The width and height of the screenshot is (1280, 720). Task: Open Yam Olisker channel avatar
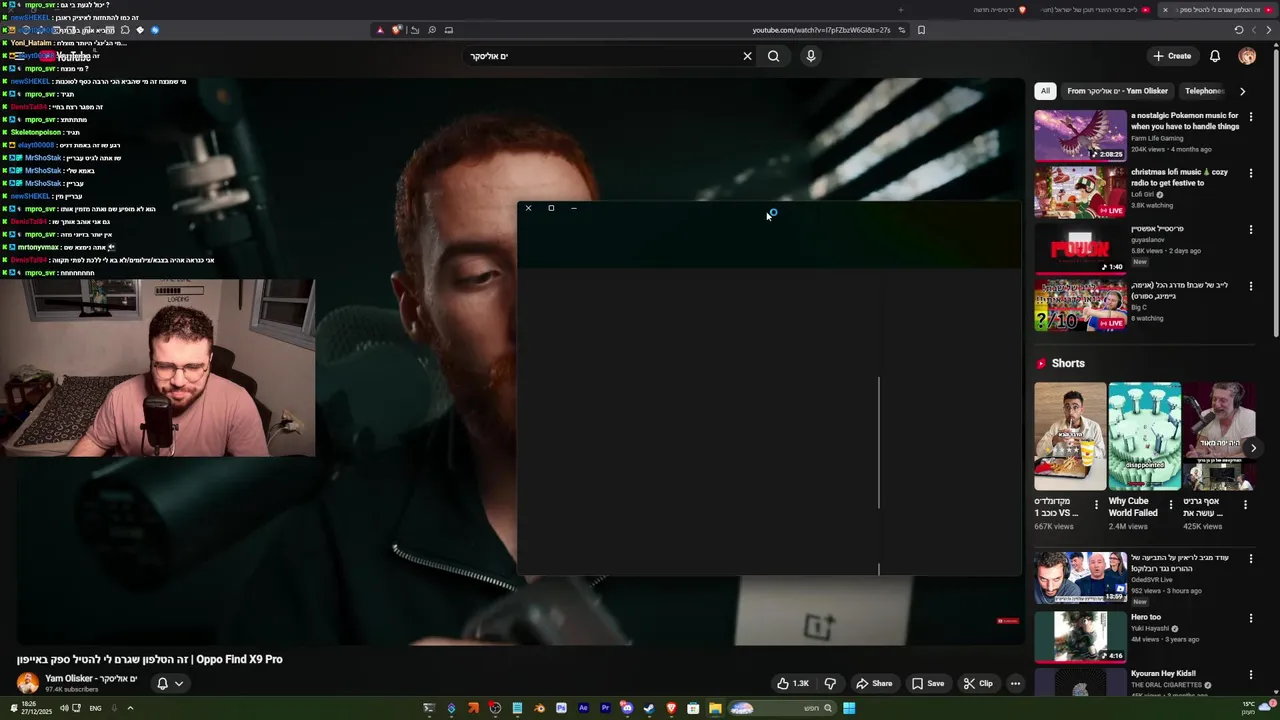[x=28, y=683]
